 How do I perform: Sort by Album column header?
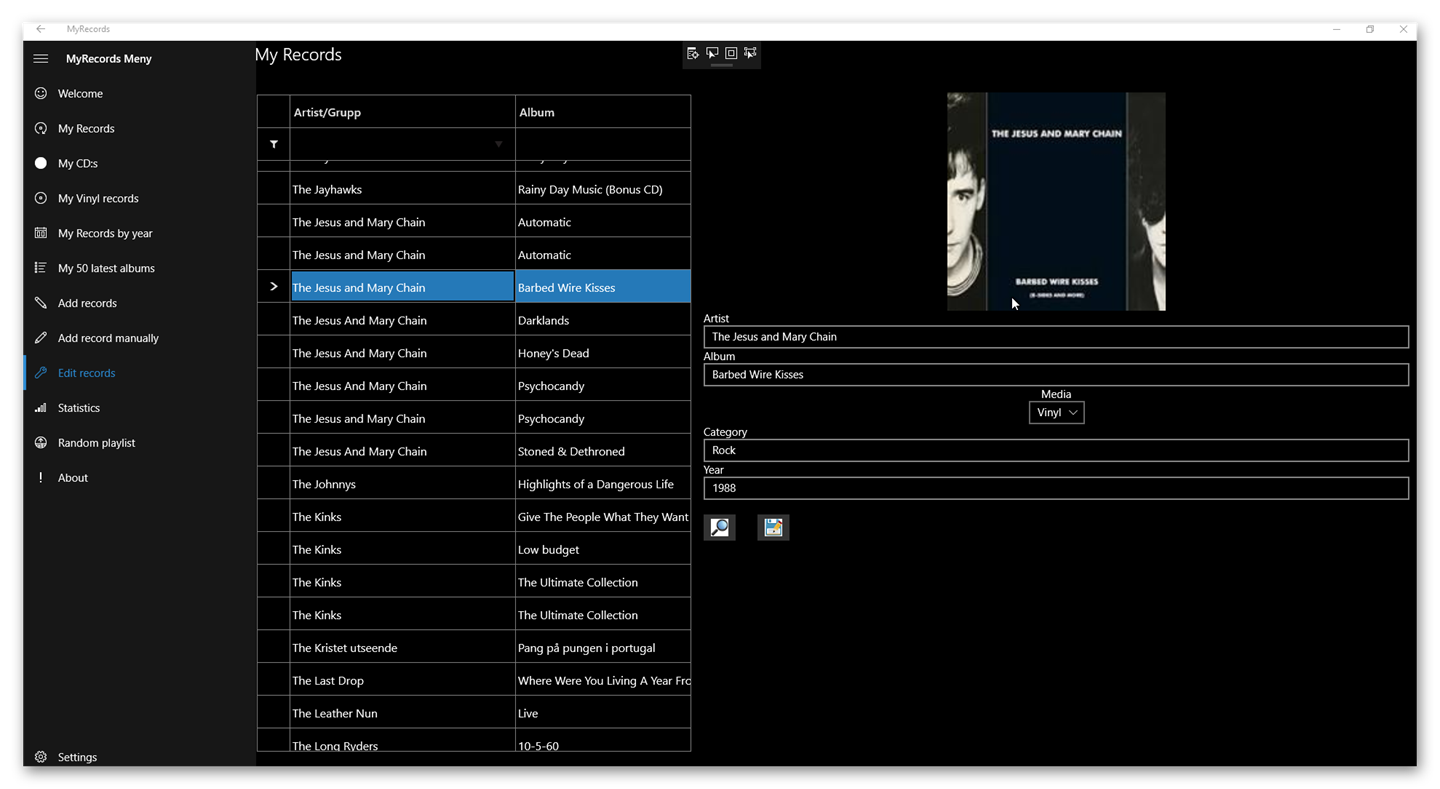(x=603, y=112)
